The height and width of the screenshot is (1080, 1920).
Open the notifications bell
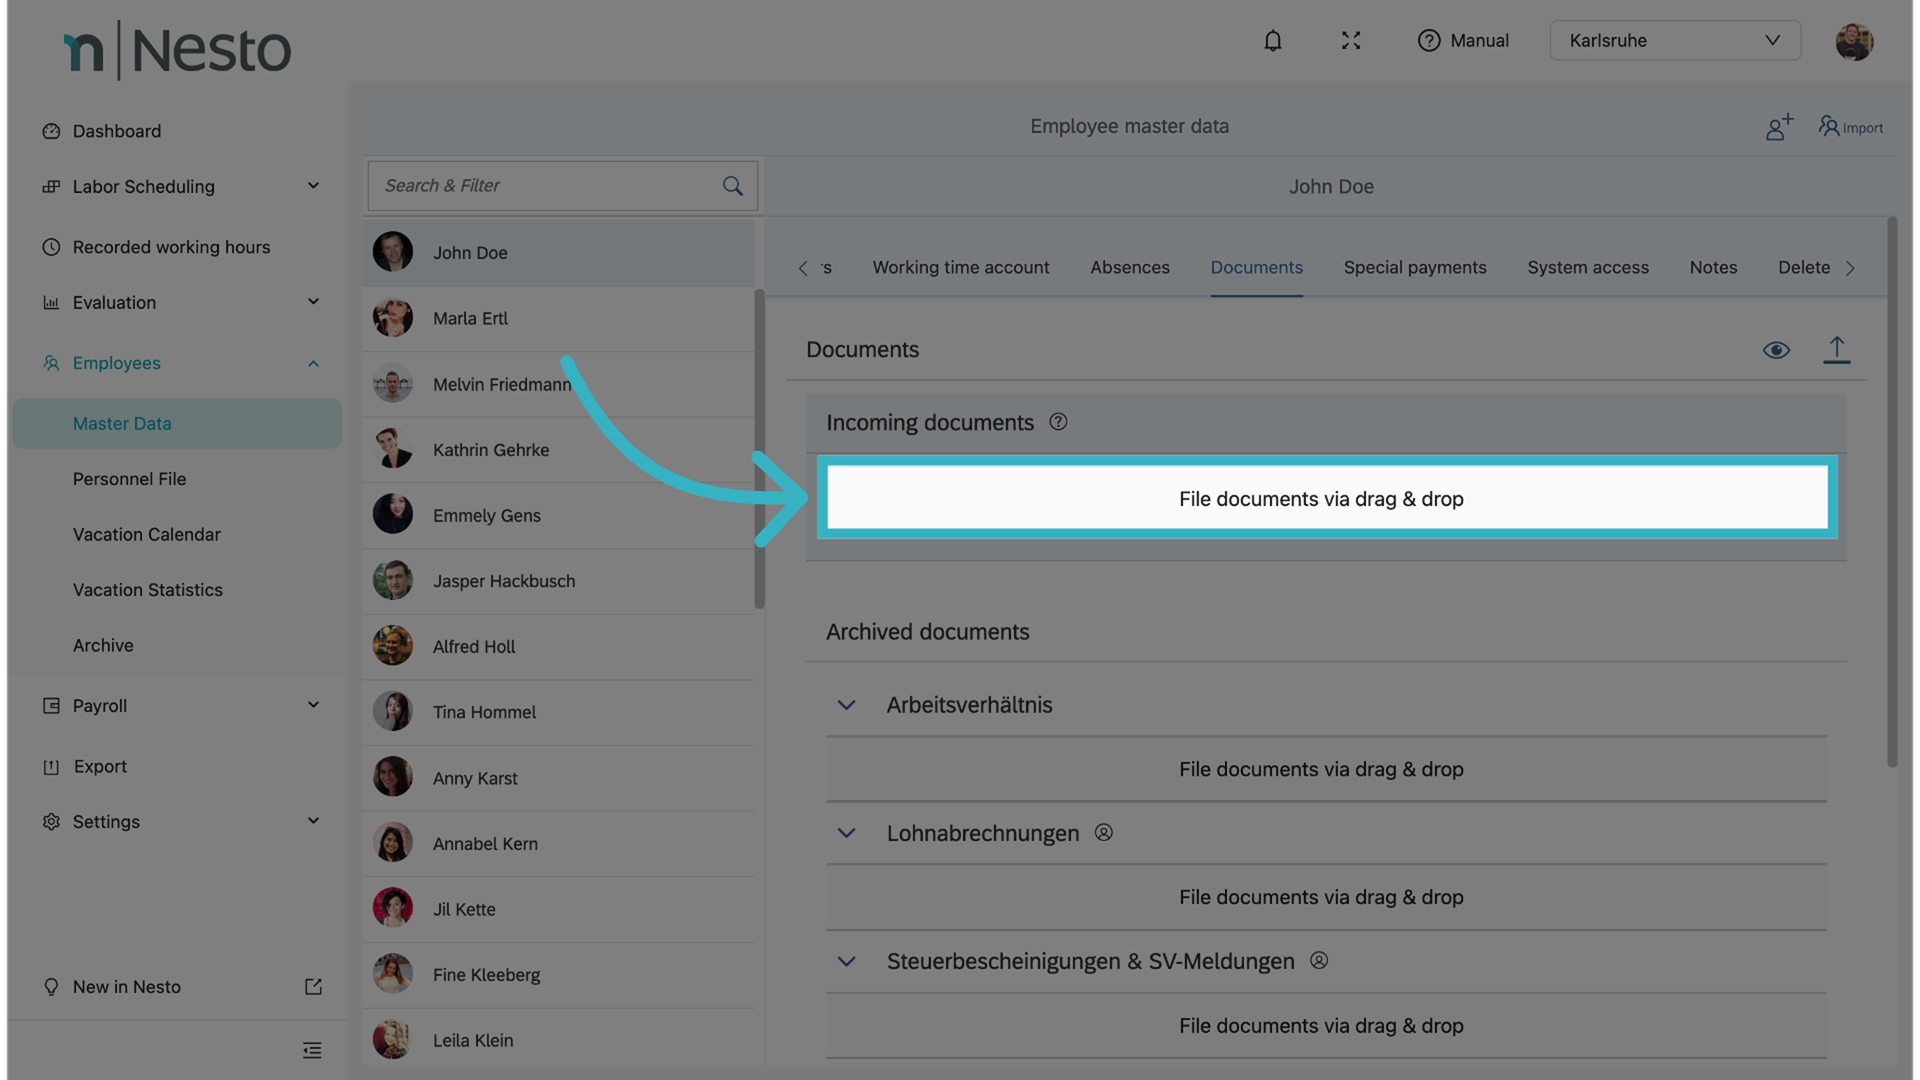pos(1272,41)
